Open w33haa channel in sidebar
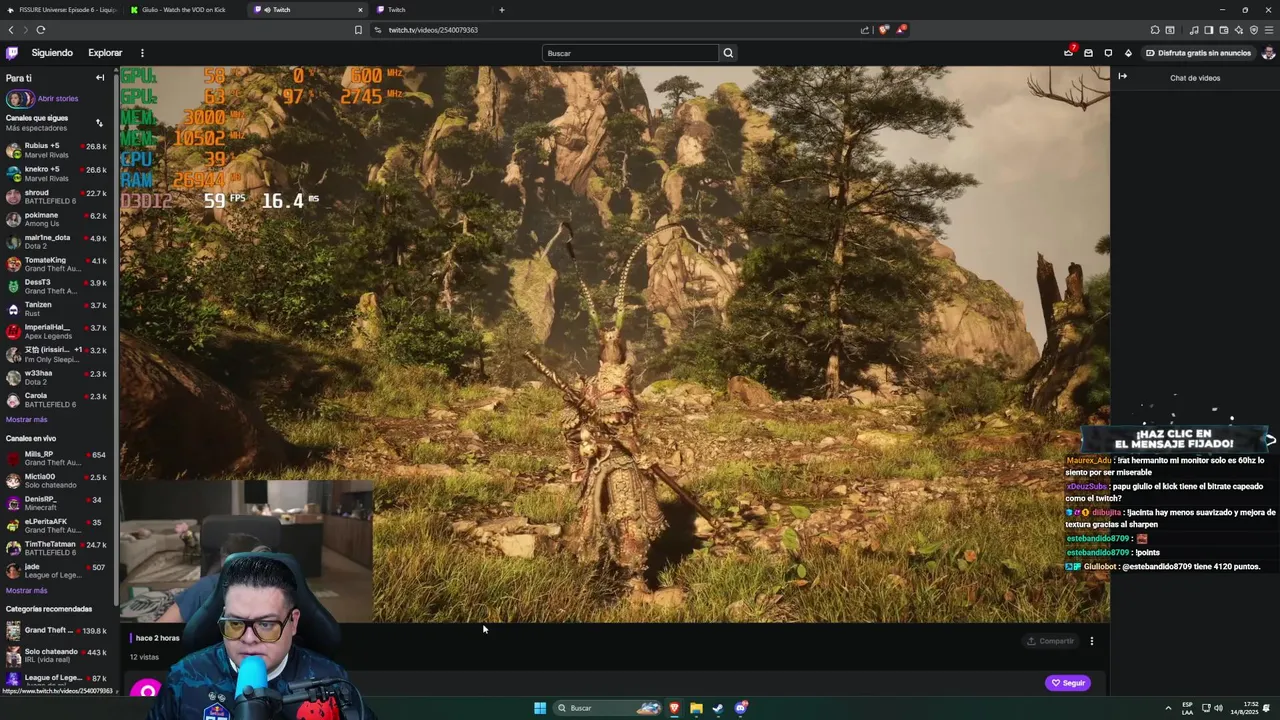Viewport: 1280px width, 720px height. coord(57,377)
